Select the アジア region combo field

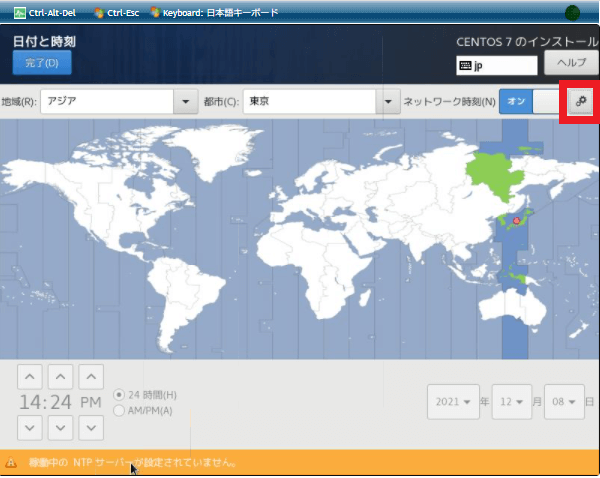(x=107, y=101)
